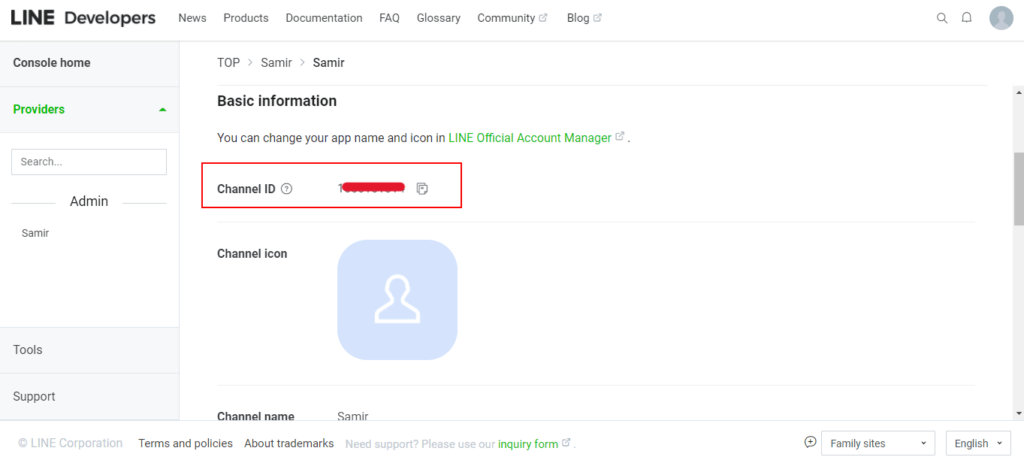Screen dimensions: 1024x460
Task: Collapse the Providers section arrow
Action: coord(163,110)
